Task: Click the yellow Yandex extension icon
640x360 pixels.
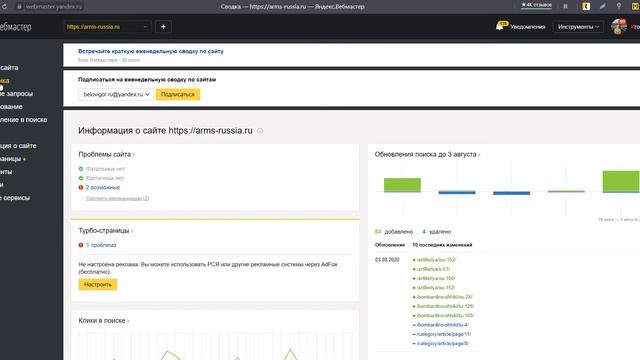Action: pyautogui.click(x=586, y=6)
